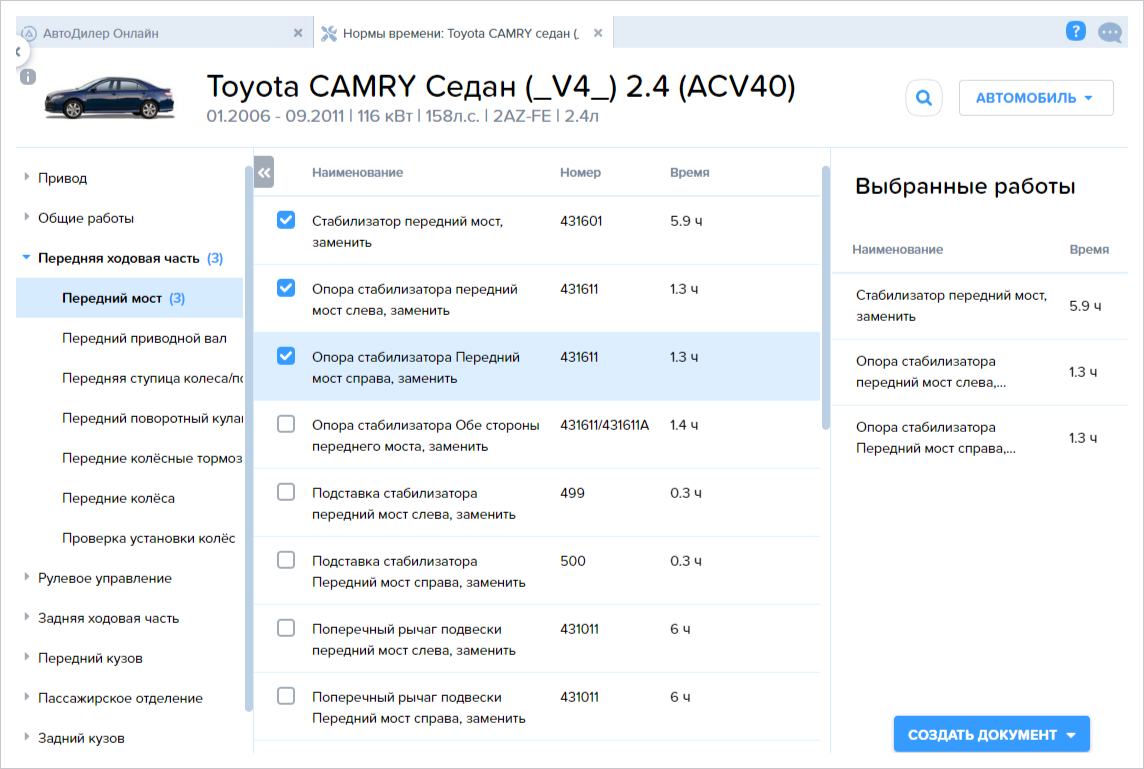Uncheck Опора стабилизатора передний мост слева

[286, 287]
